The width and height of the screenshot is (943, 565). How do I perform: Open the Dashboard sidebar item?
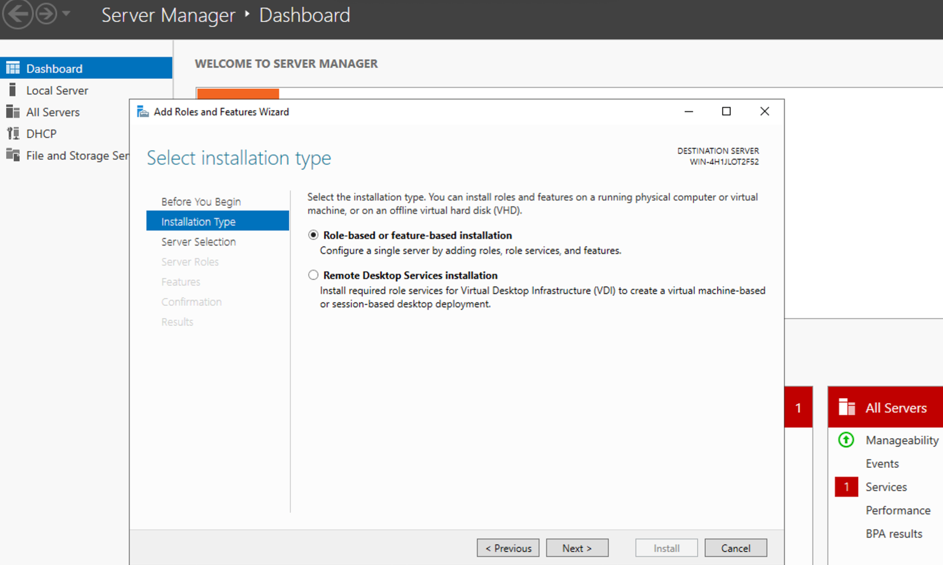(86, 68)
